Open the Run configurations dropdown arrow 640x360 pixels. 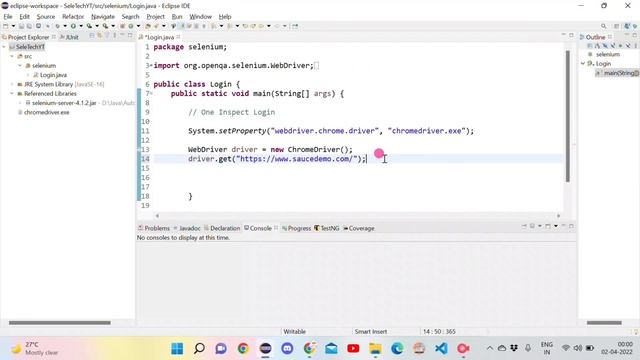click(x=81, y=26)
